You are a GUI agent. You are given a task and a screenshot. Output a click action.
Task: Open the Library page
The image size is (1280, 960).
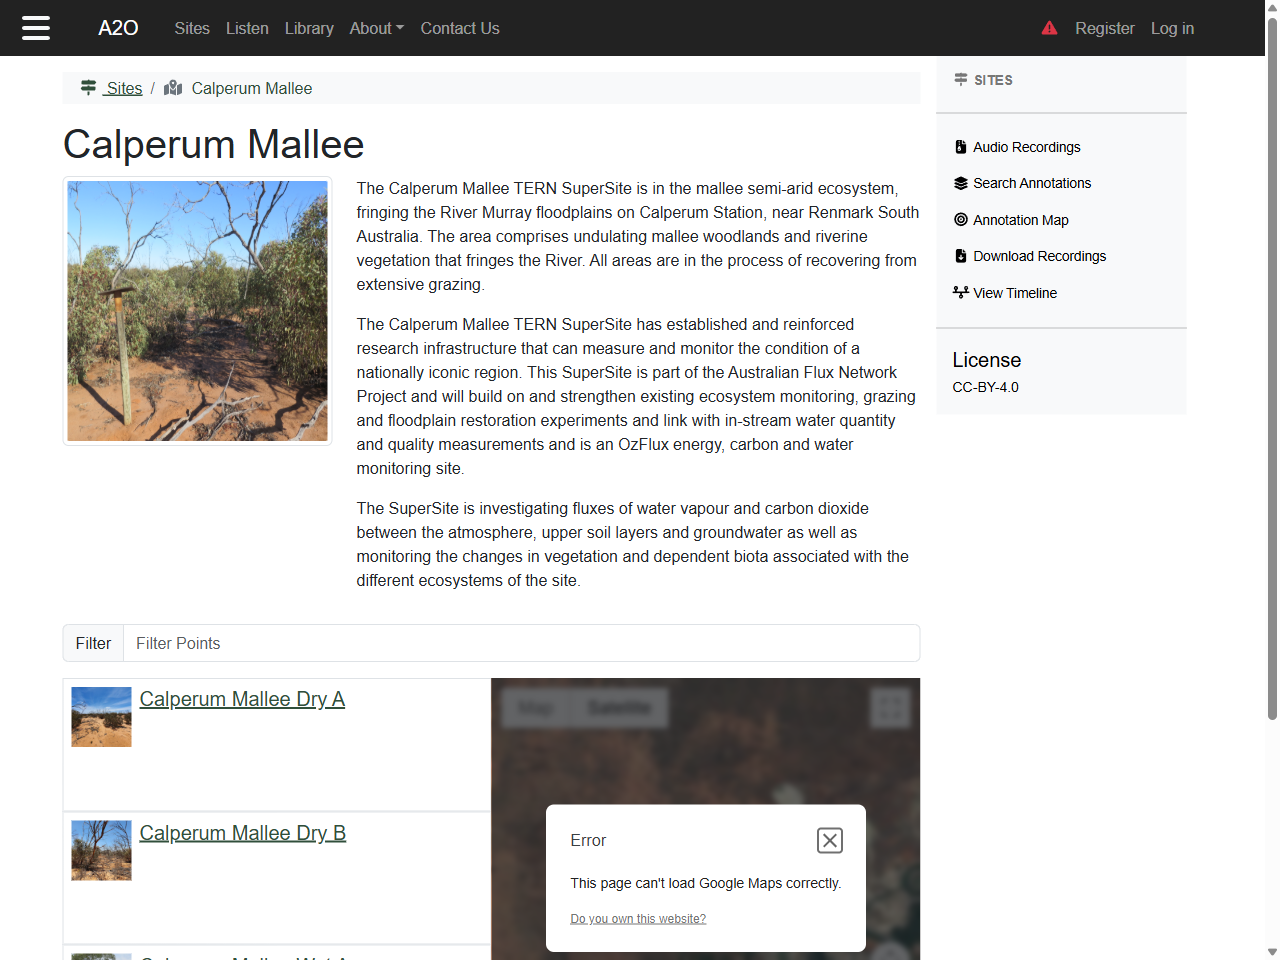tap(309, 28)
